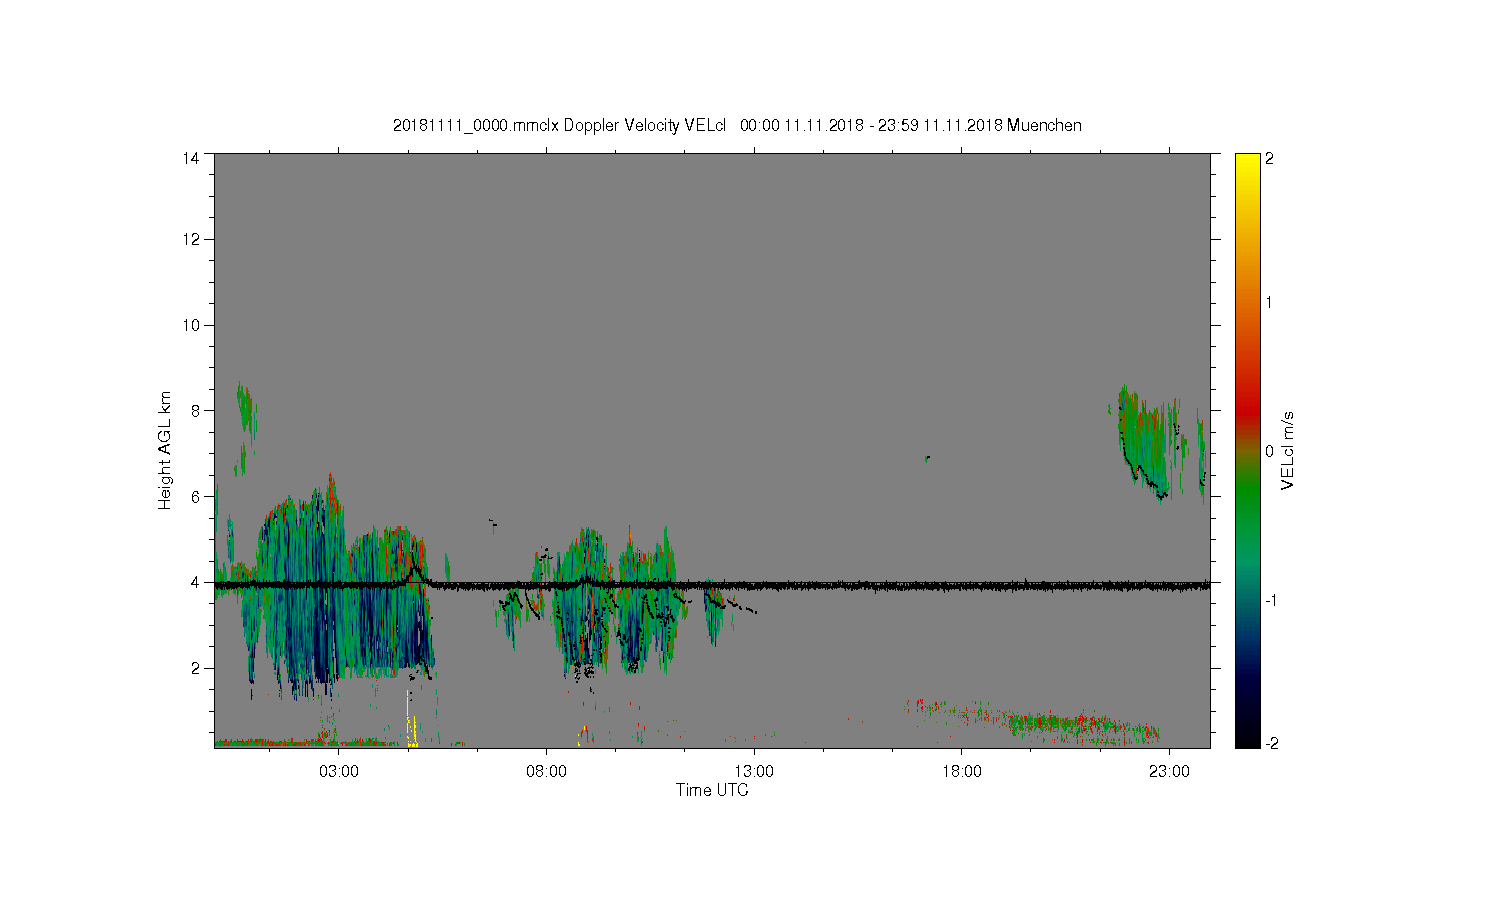Click the 23:00 time tick label

(x=1169, y=772)
